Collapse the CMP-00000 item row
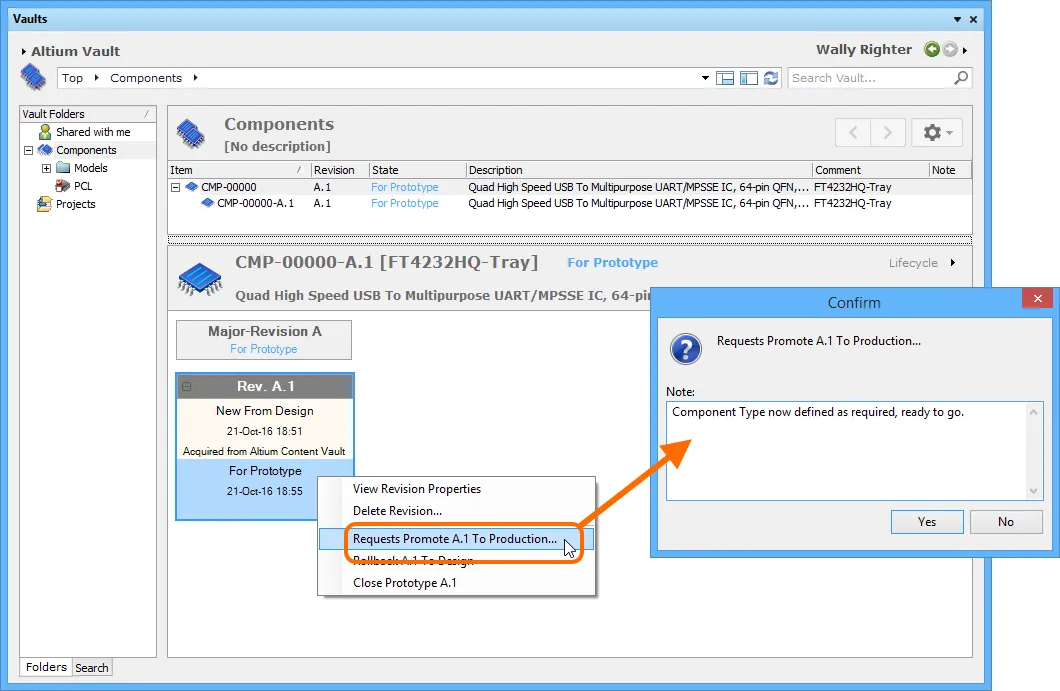The image size is (1060, 691). point(176,187)
